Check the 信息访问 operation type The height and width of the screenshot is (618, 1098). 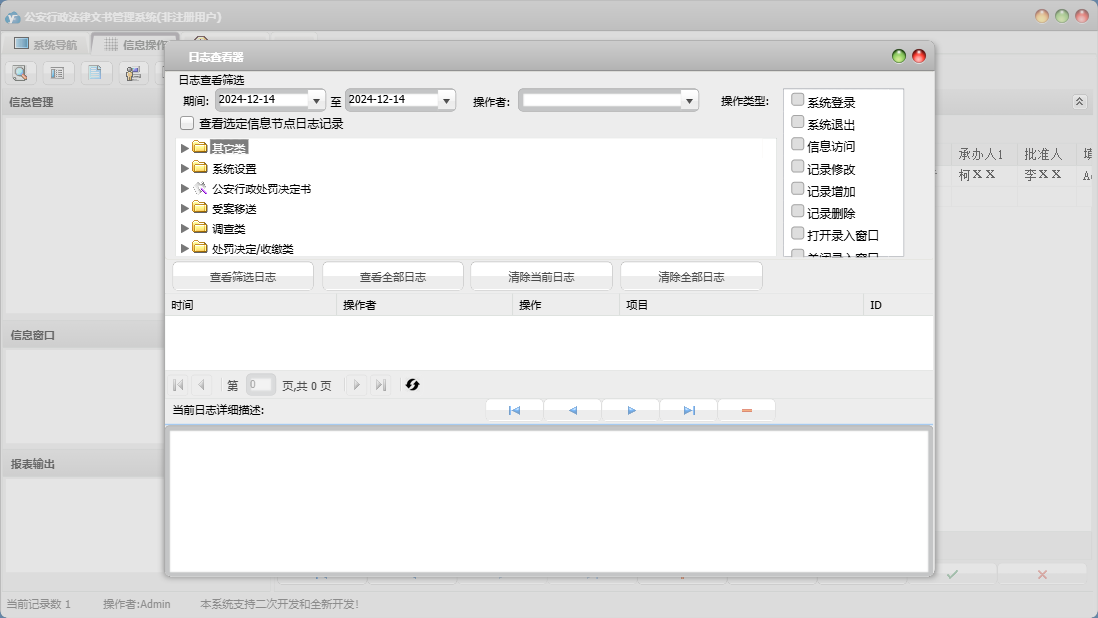coord(798,144)
